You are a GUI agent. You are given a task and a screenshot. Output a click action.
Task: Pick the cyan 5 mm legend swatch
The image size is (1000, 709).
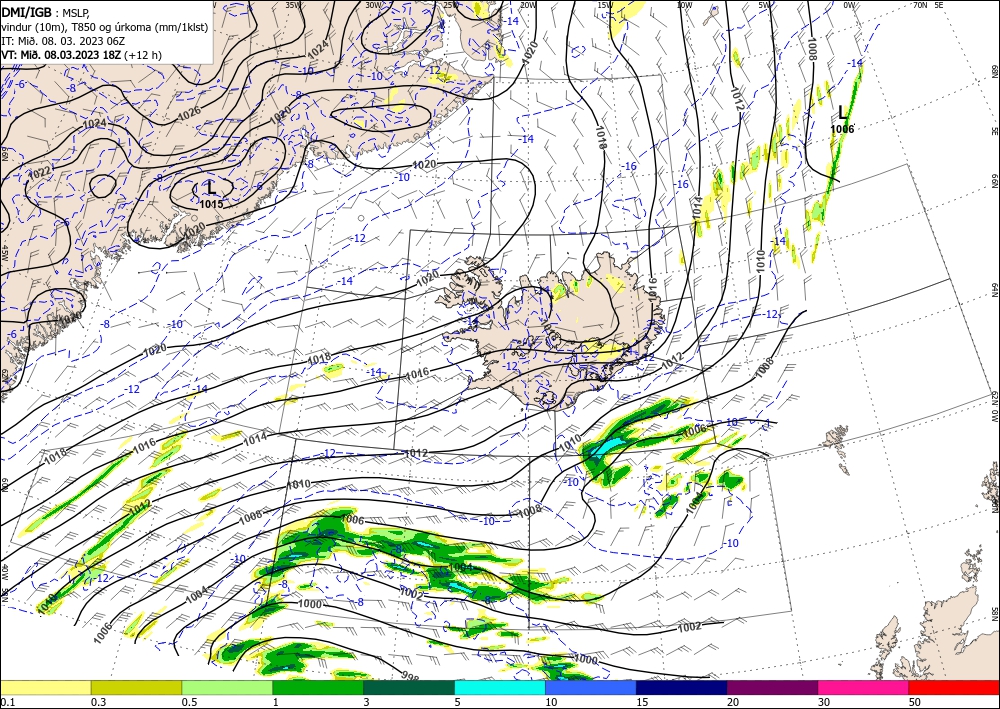[500, 687]
